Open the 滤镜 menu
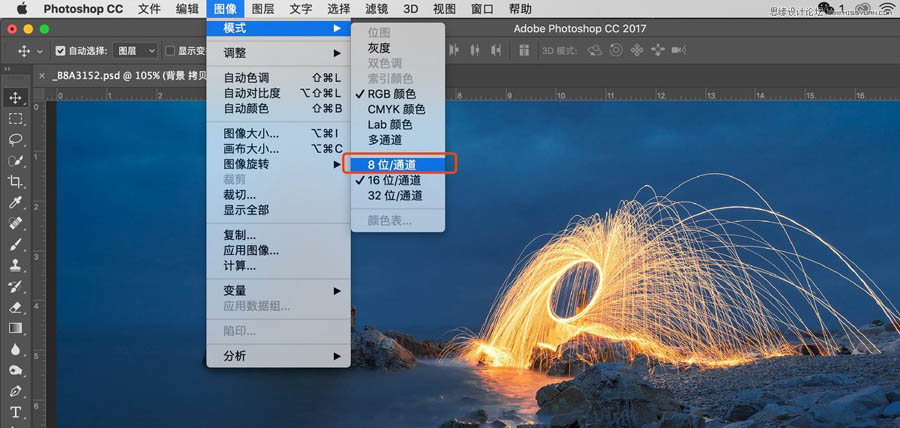The height and width of the screenshot is (428, 900). point(377,9)
